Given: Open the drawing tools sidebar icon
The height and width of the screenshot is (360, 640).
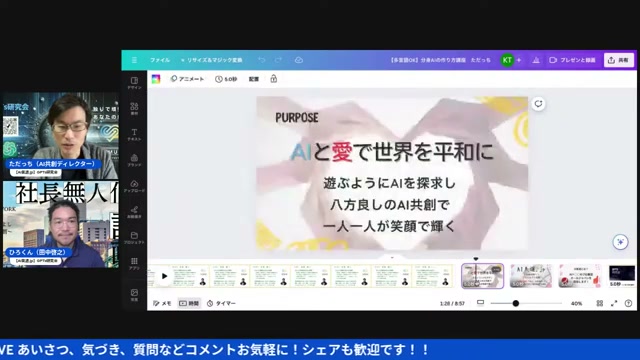Looking at the screenshot, I should (134, 212).
